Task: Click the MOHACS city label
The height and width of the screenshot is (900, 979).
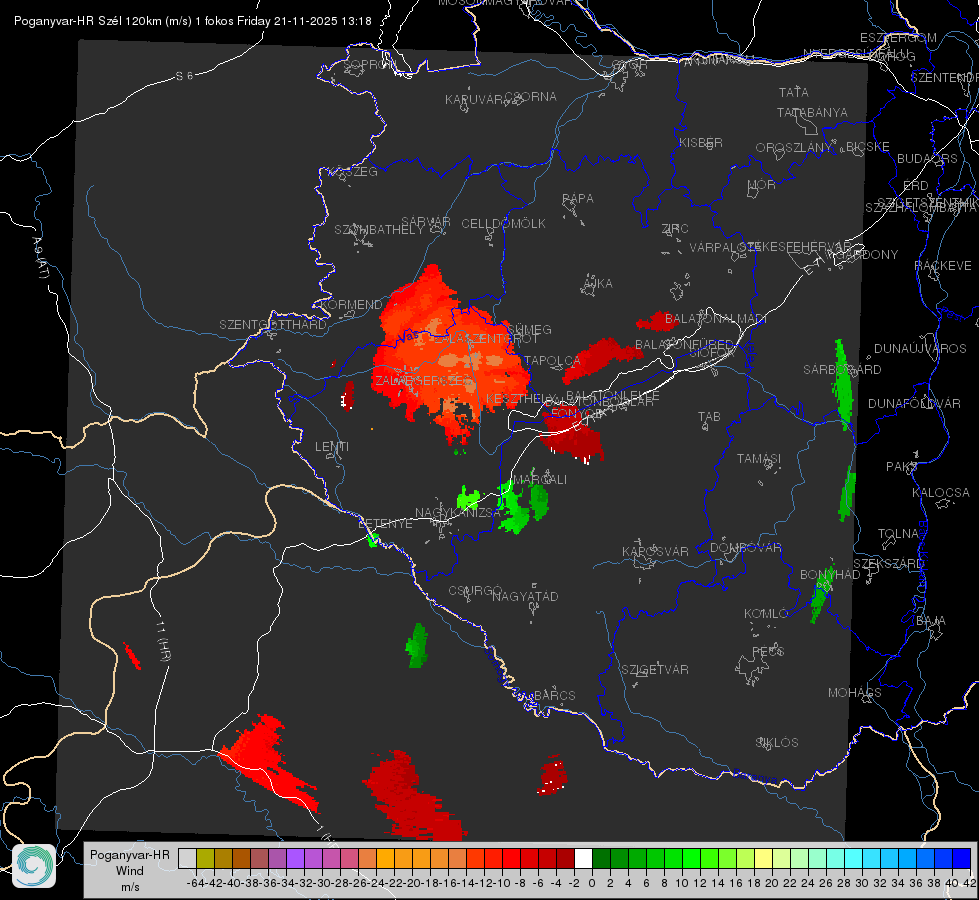Action: 855,693
